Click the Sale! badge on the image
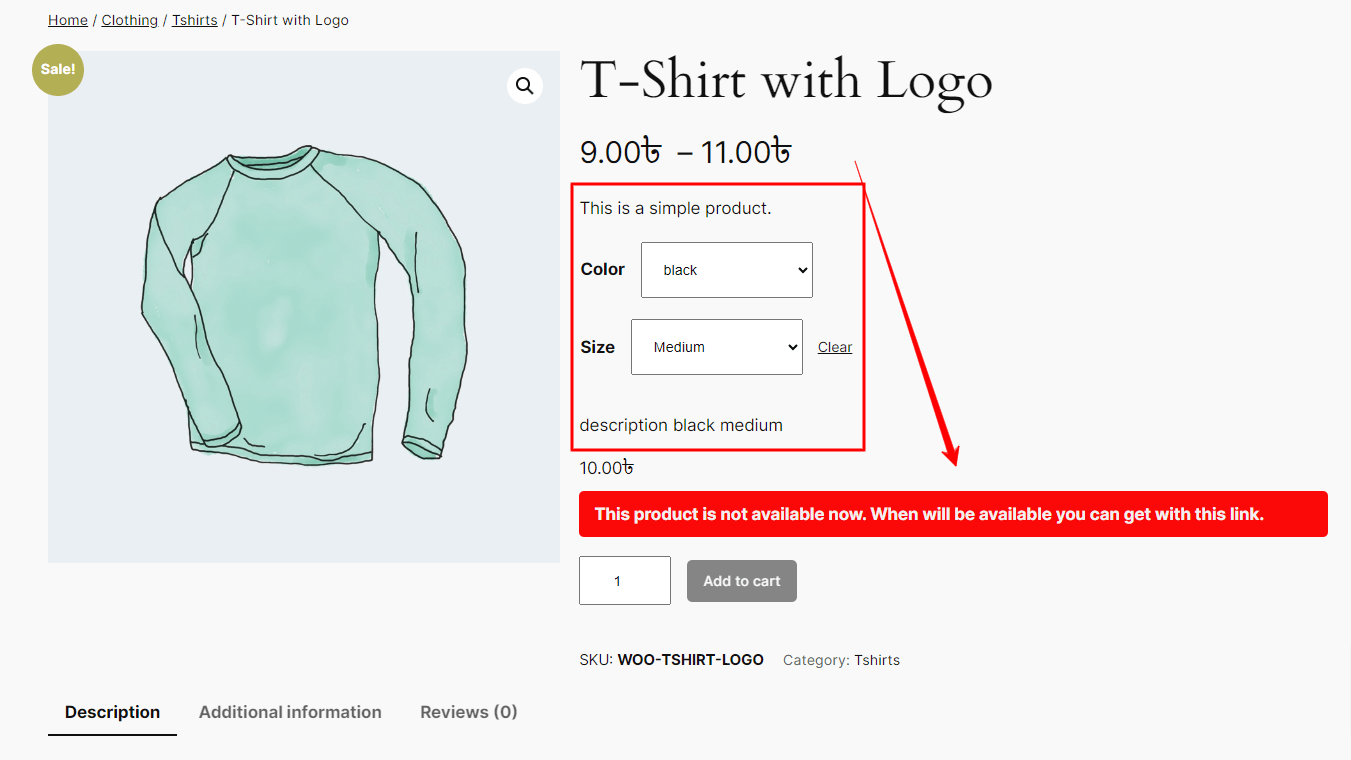Screen dimensions: 1351x760 pos(58,69)
